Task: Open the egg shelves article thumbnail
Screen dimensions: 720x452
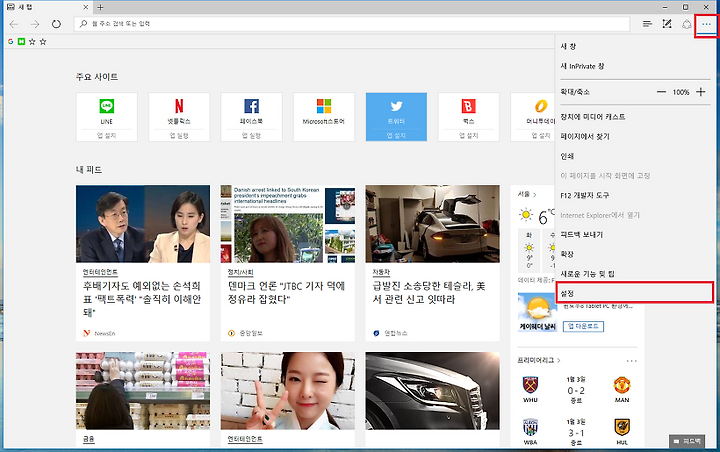Action: point(143,391)
